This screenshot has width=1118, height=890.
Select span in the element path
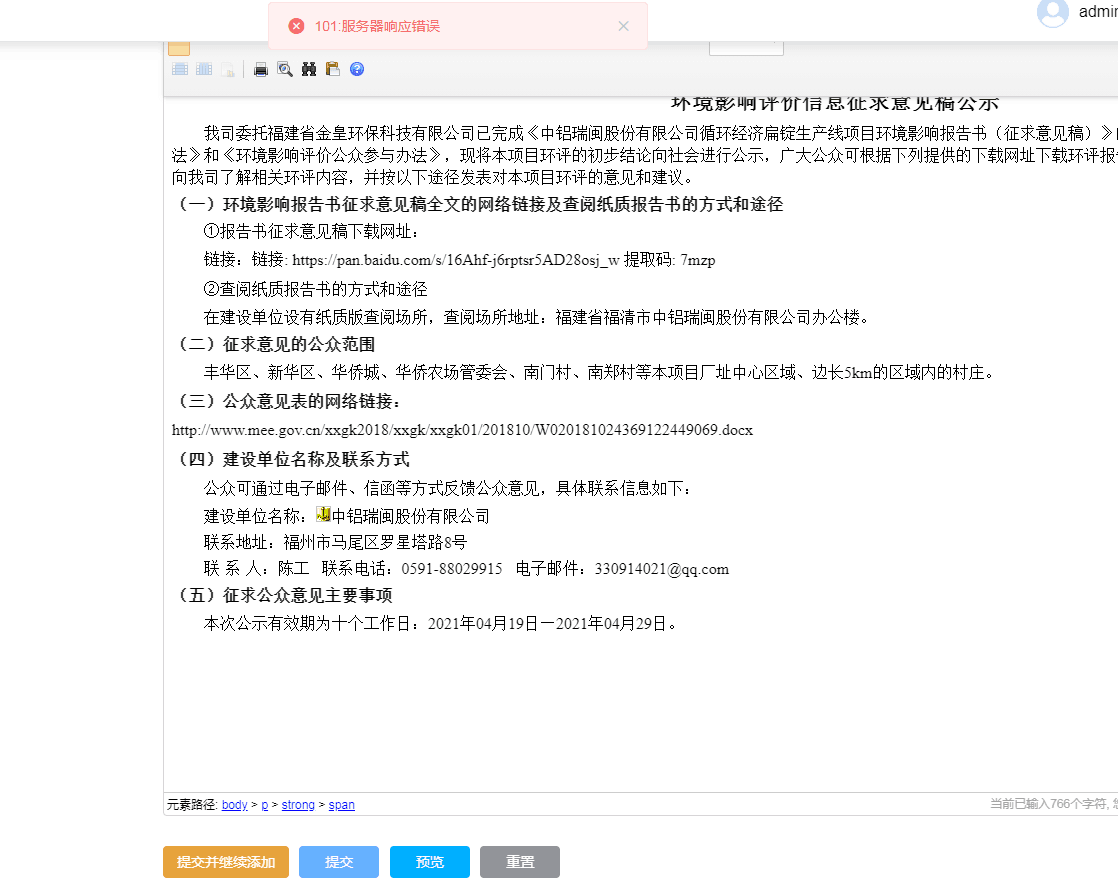pos(341,805)
